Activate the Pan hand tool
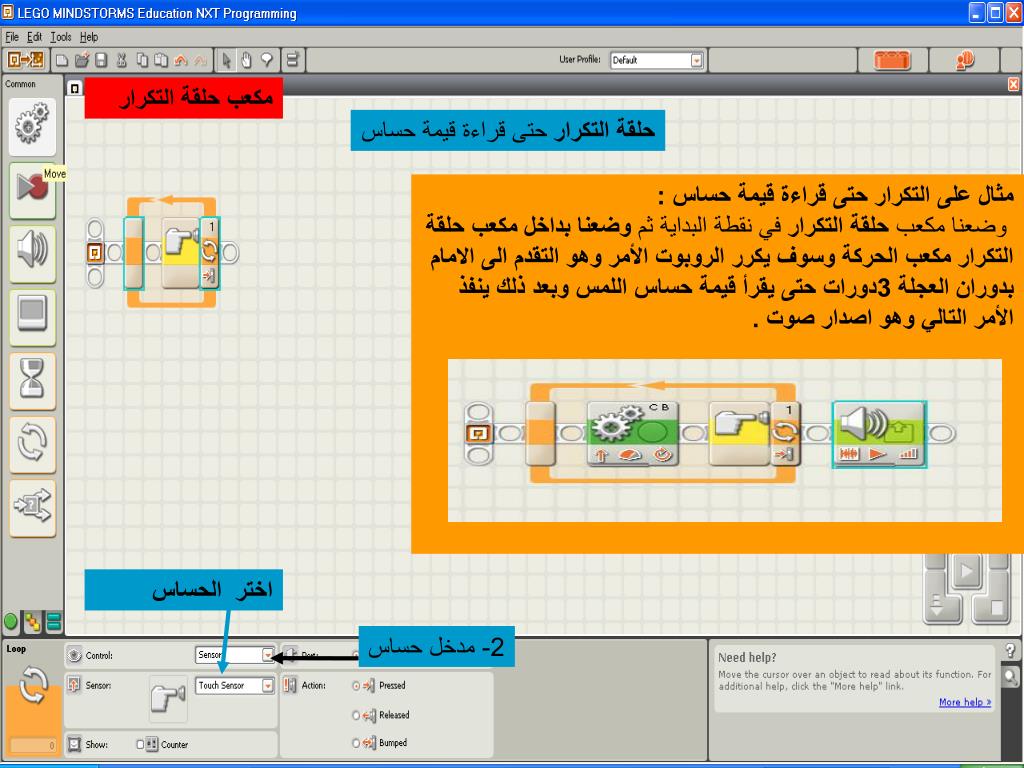The height and width of the screenshot is (768, 1024). click(x=246, y=61)
